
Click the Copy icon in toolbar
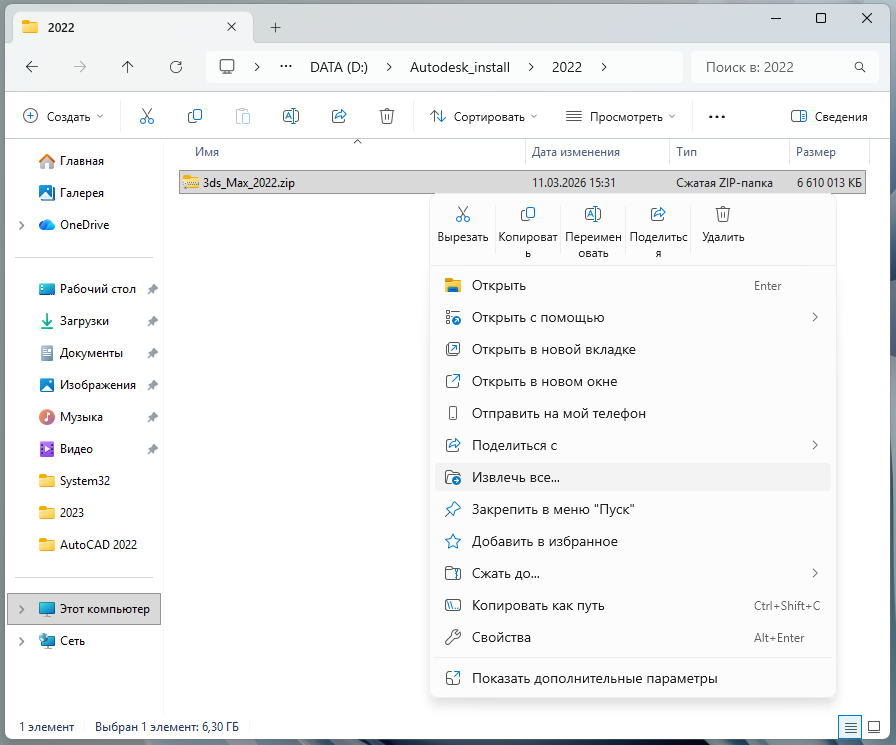point(195,117)
